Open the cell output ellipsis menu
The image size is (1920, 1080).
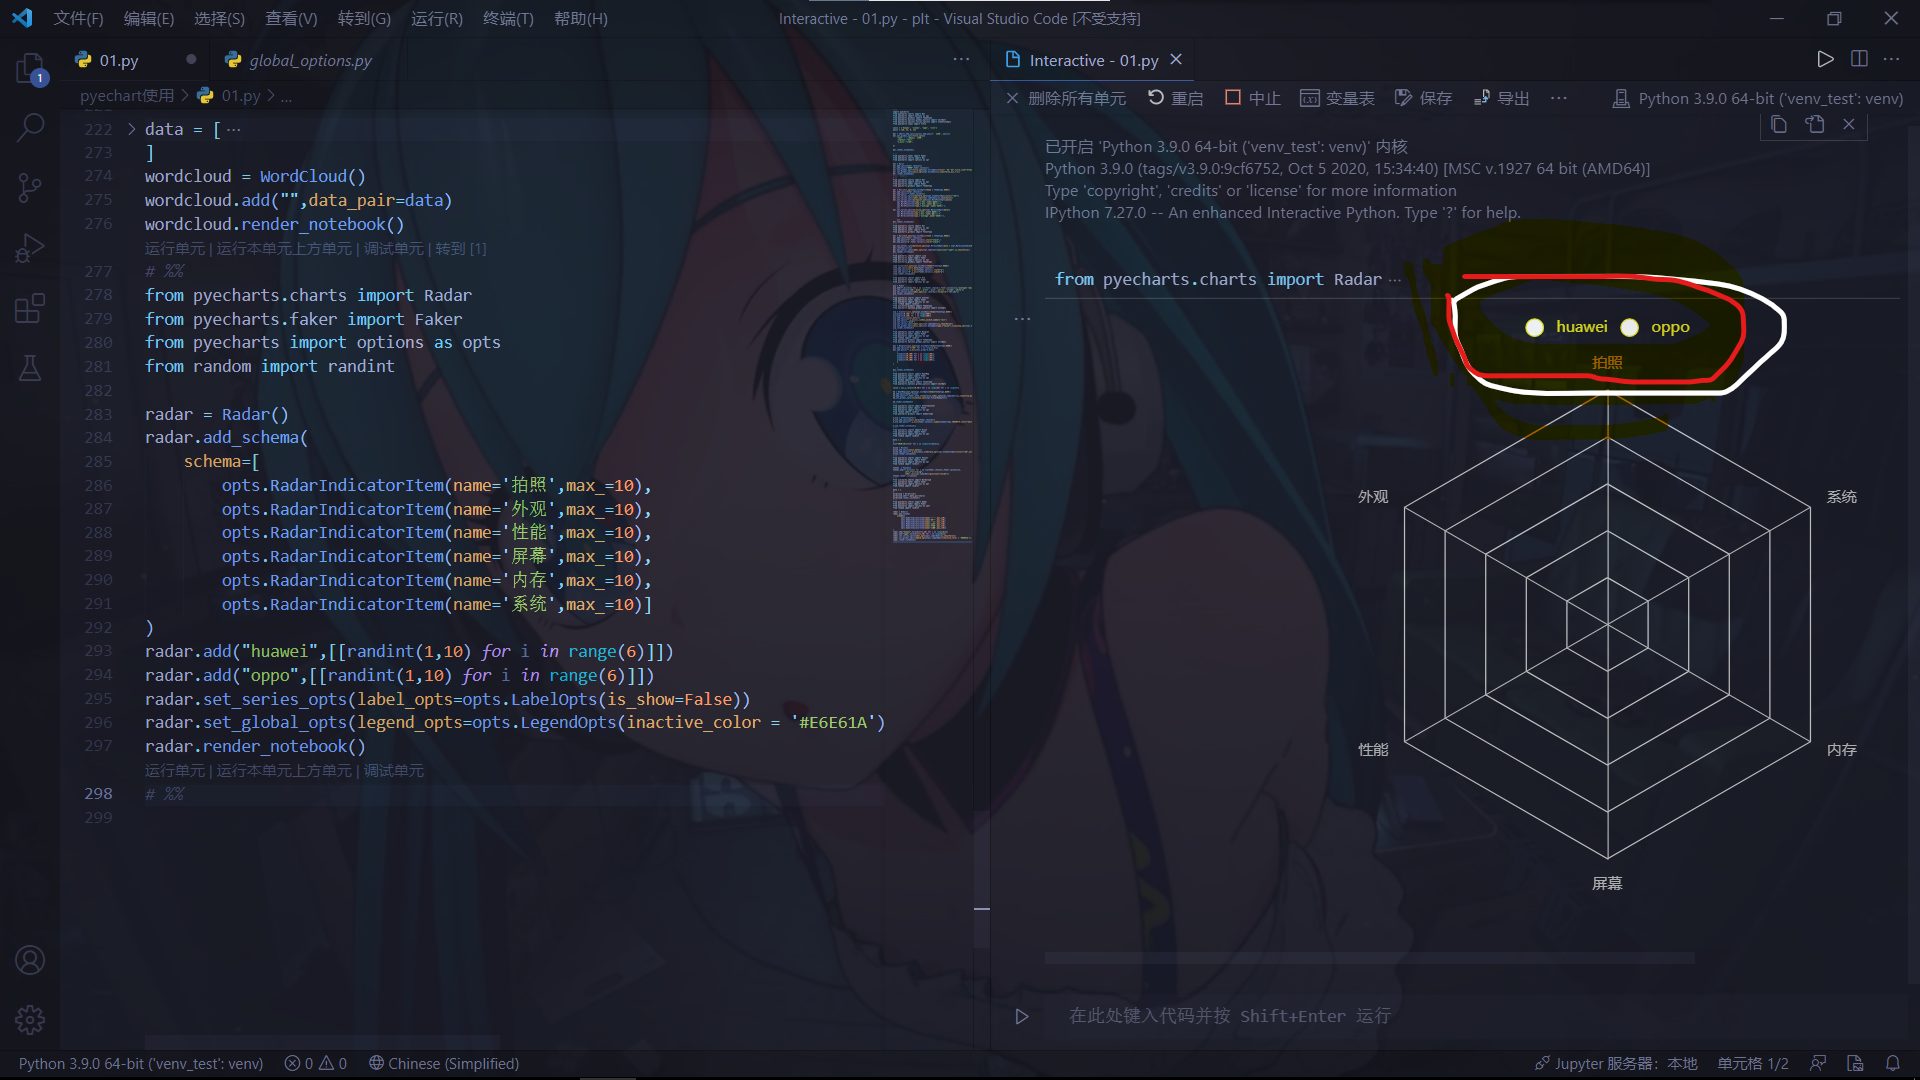pos(1022,319)
